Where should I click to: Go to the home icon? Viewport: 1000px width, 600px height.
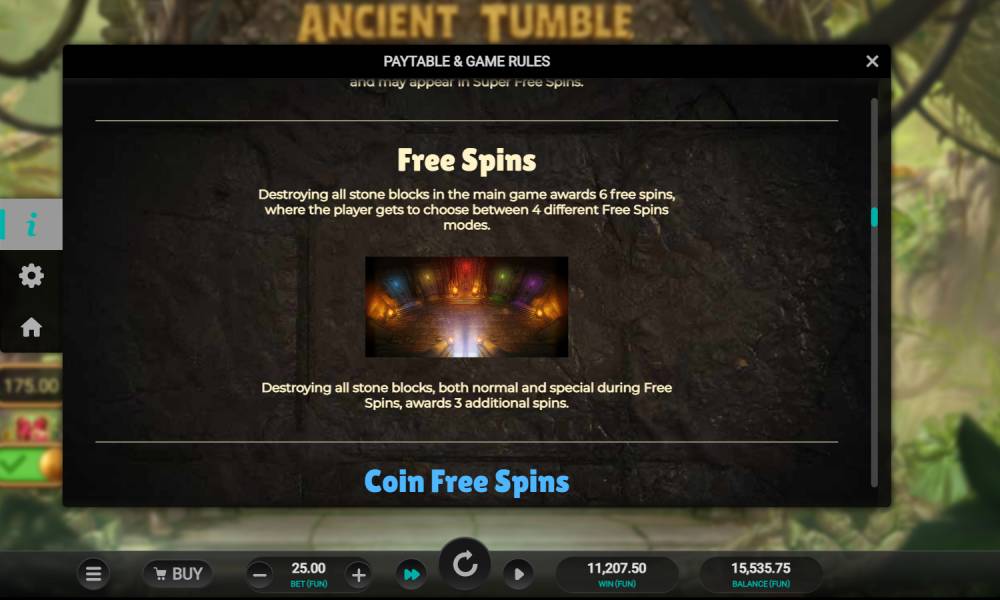click(x=31, y=327)
